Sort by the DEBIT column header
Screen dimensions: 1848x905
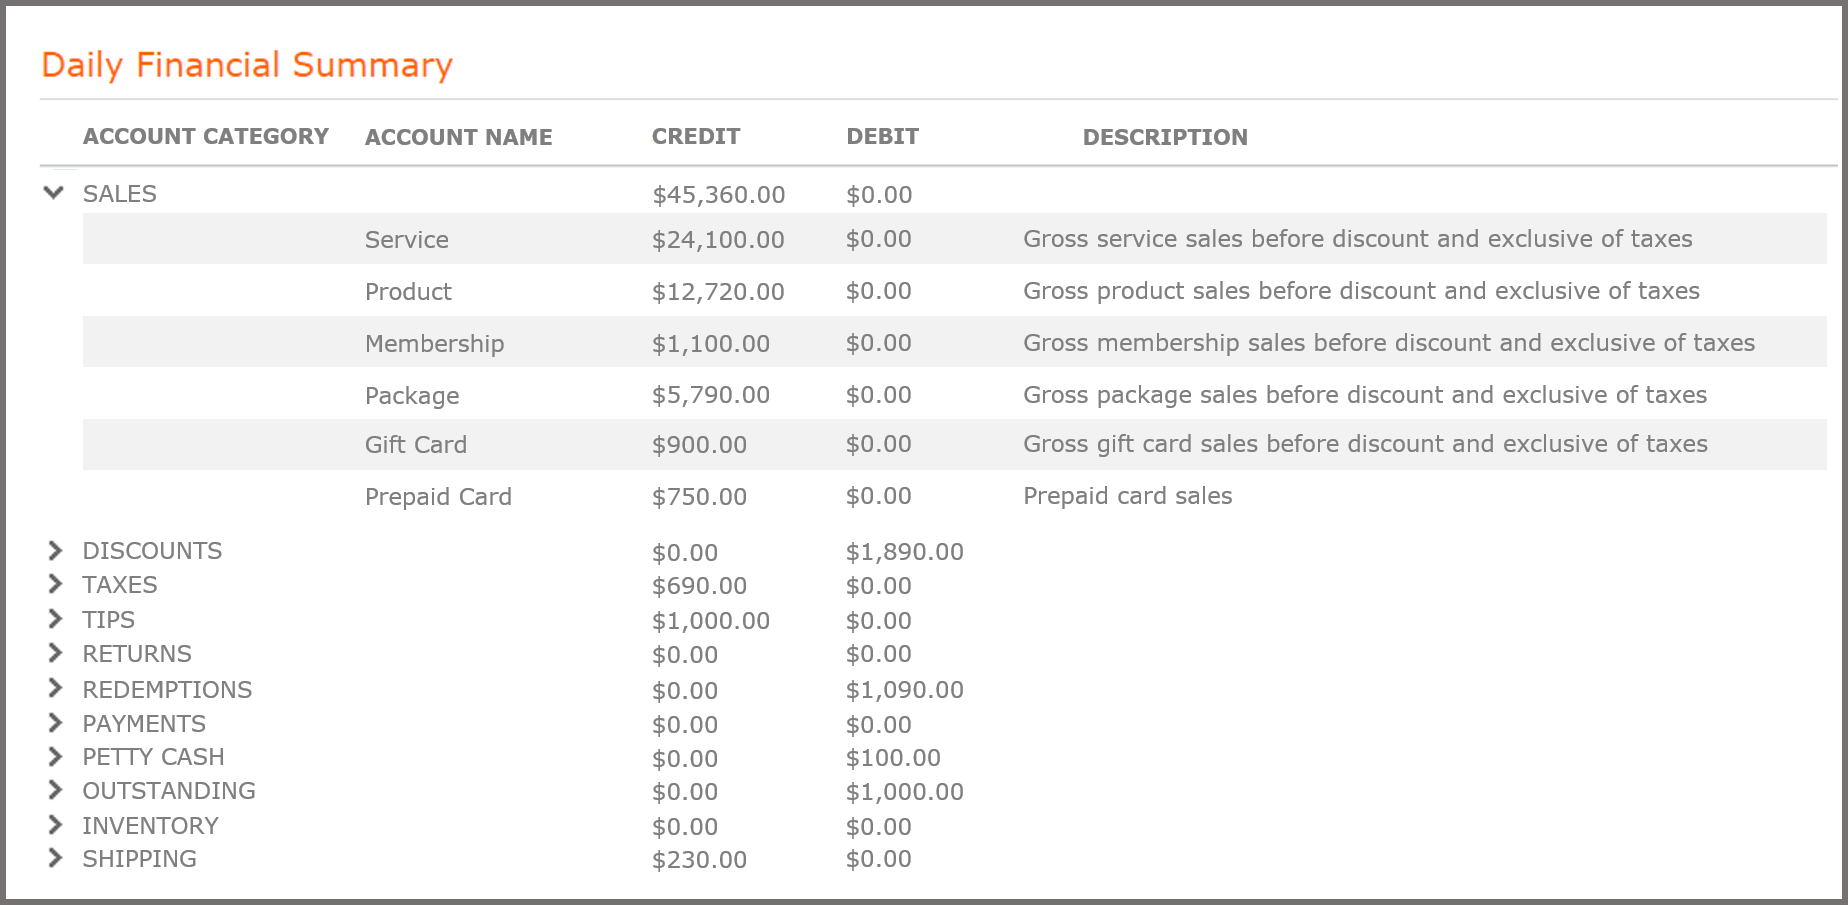[x=883, y=136]
